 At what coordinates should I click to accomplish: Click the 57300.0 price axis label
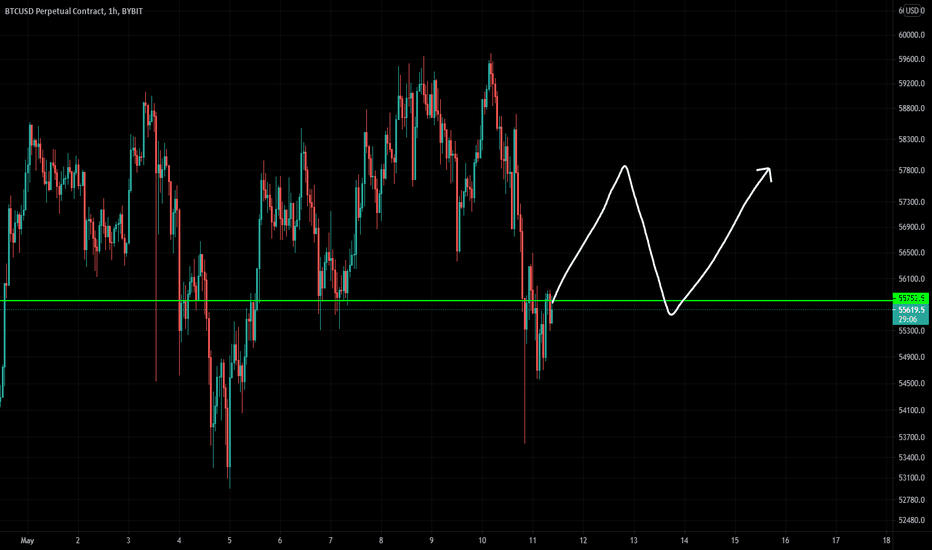click(x=911, y=202)
